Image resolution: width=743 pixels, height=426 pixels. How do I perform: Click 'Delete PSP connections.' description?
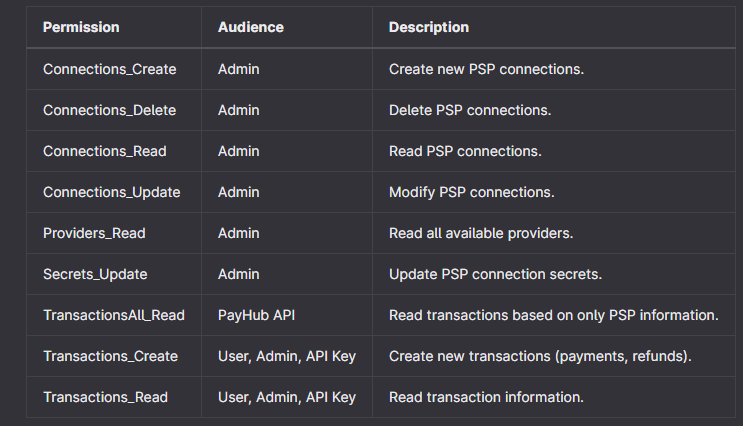coord(470,110)
